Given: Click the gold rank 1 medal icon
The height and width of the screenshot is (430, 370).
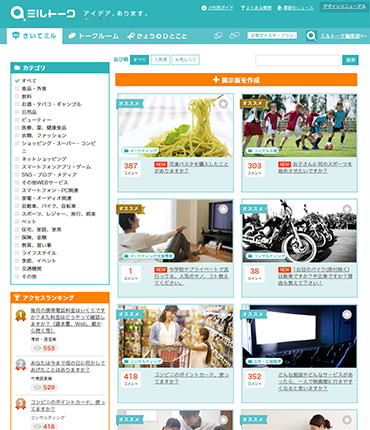Looking at the screenshot, I should coord(21,315).
